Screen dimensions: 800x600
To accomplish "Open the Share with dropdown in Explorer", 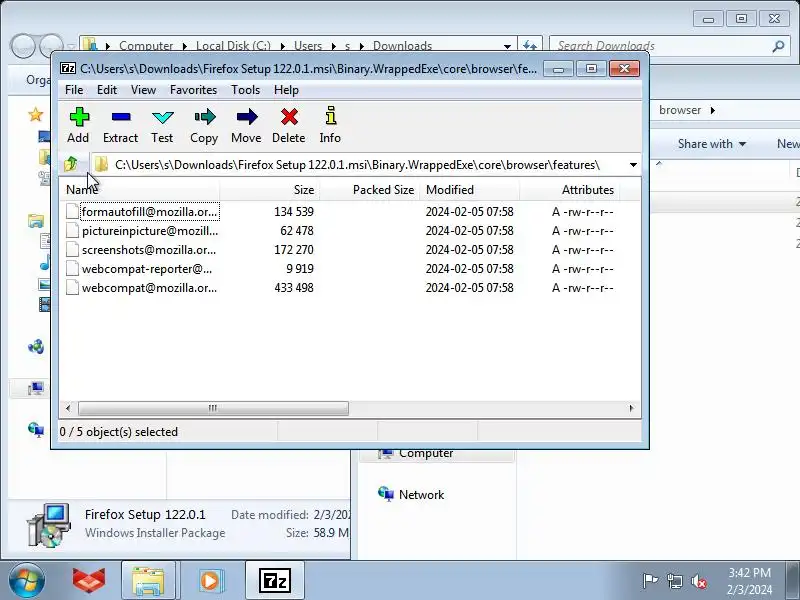I will tap(712, 144).
